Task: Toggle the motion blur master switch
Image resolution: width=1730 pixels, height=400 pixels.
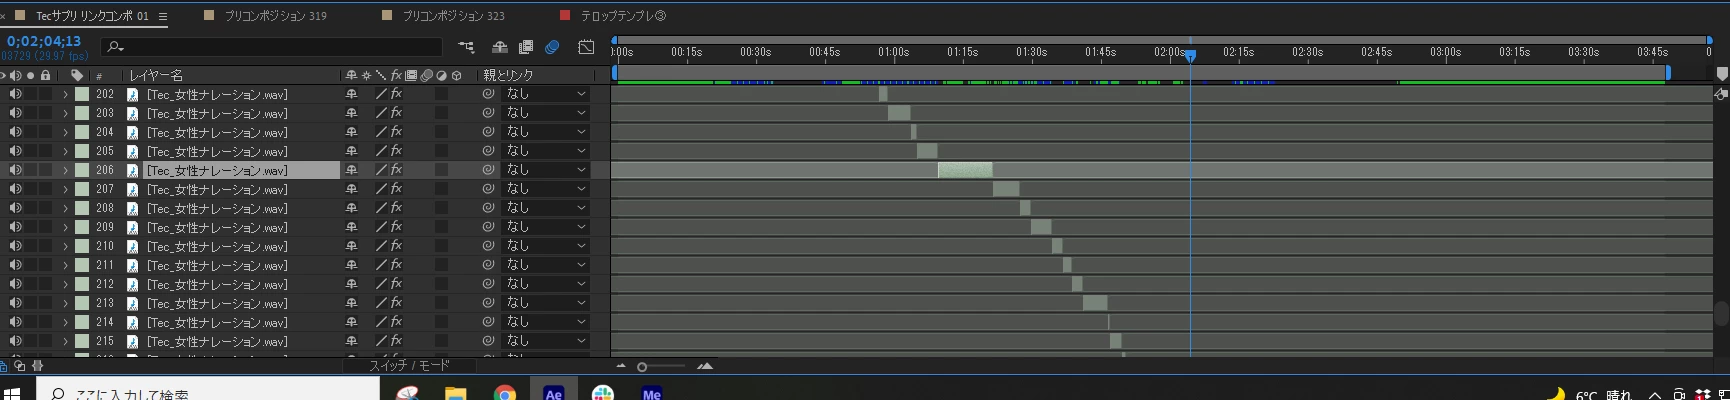Action: tap(552, 47)
